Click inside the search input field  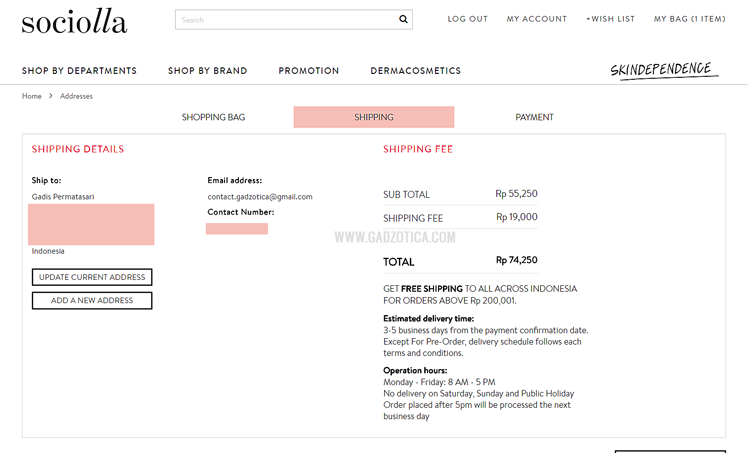[x=285, y=19]
